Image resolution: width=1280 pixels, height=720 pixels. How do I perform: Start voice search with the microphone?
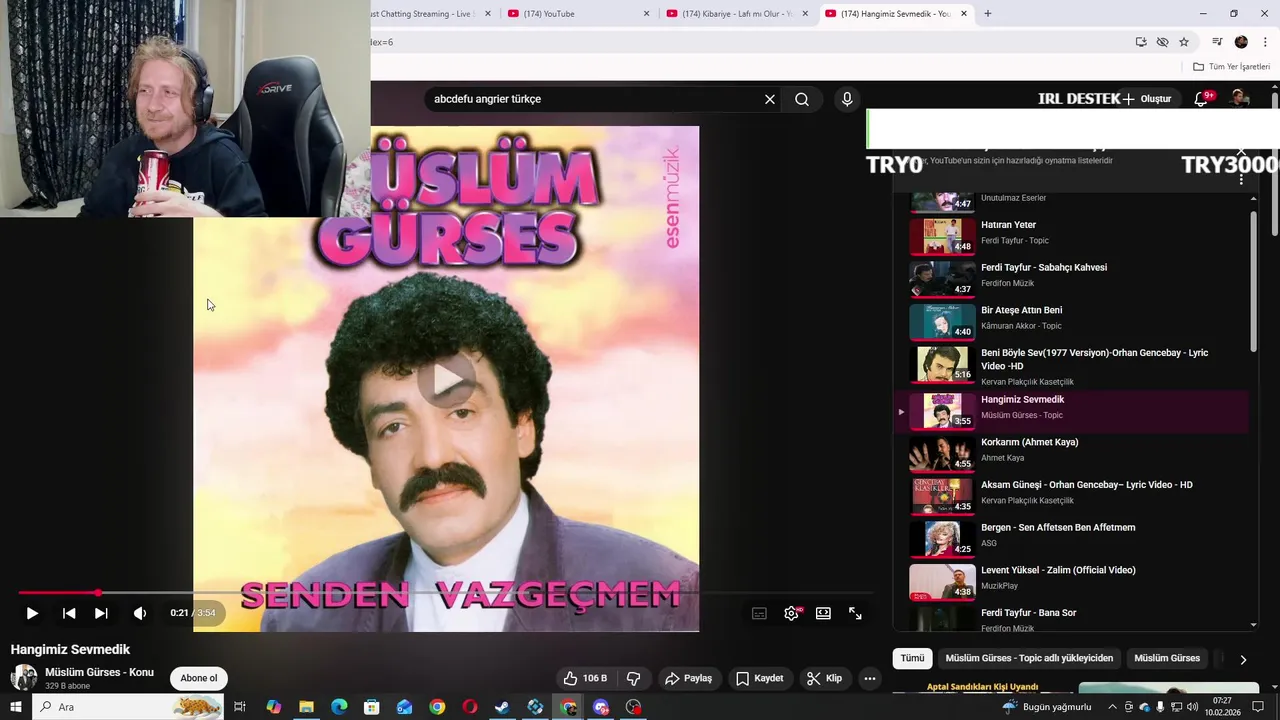(847, 99)
